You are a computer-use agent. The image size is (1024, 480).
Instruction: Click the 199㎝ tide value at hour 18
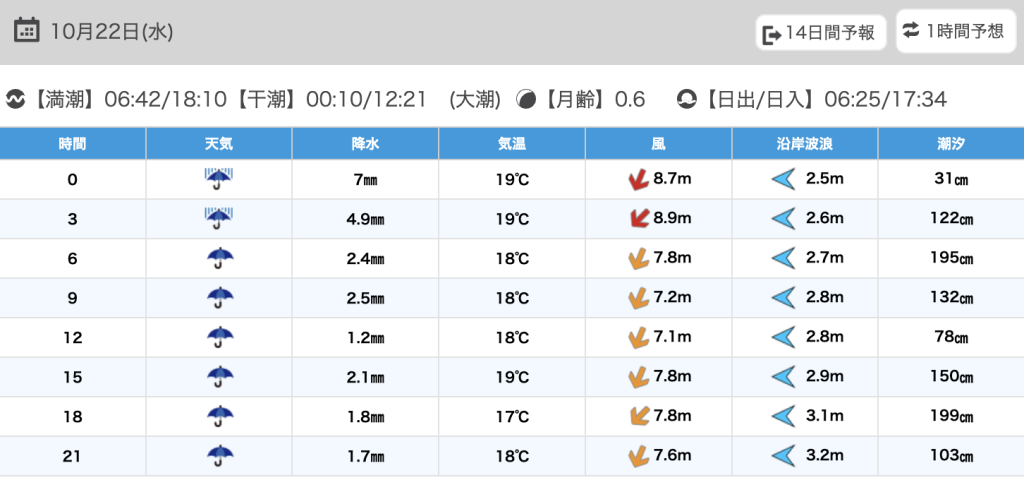(x=951, y=416)
